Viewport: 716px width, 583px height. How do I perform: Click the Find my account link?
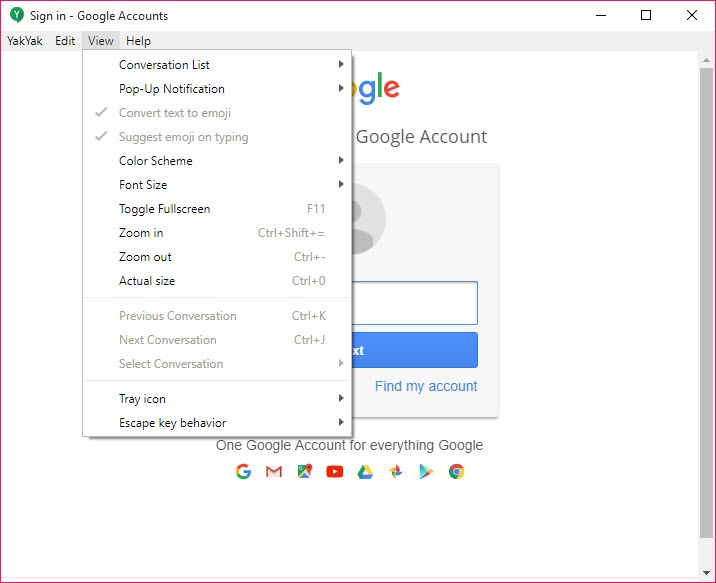point(426,386)
